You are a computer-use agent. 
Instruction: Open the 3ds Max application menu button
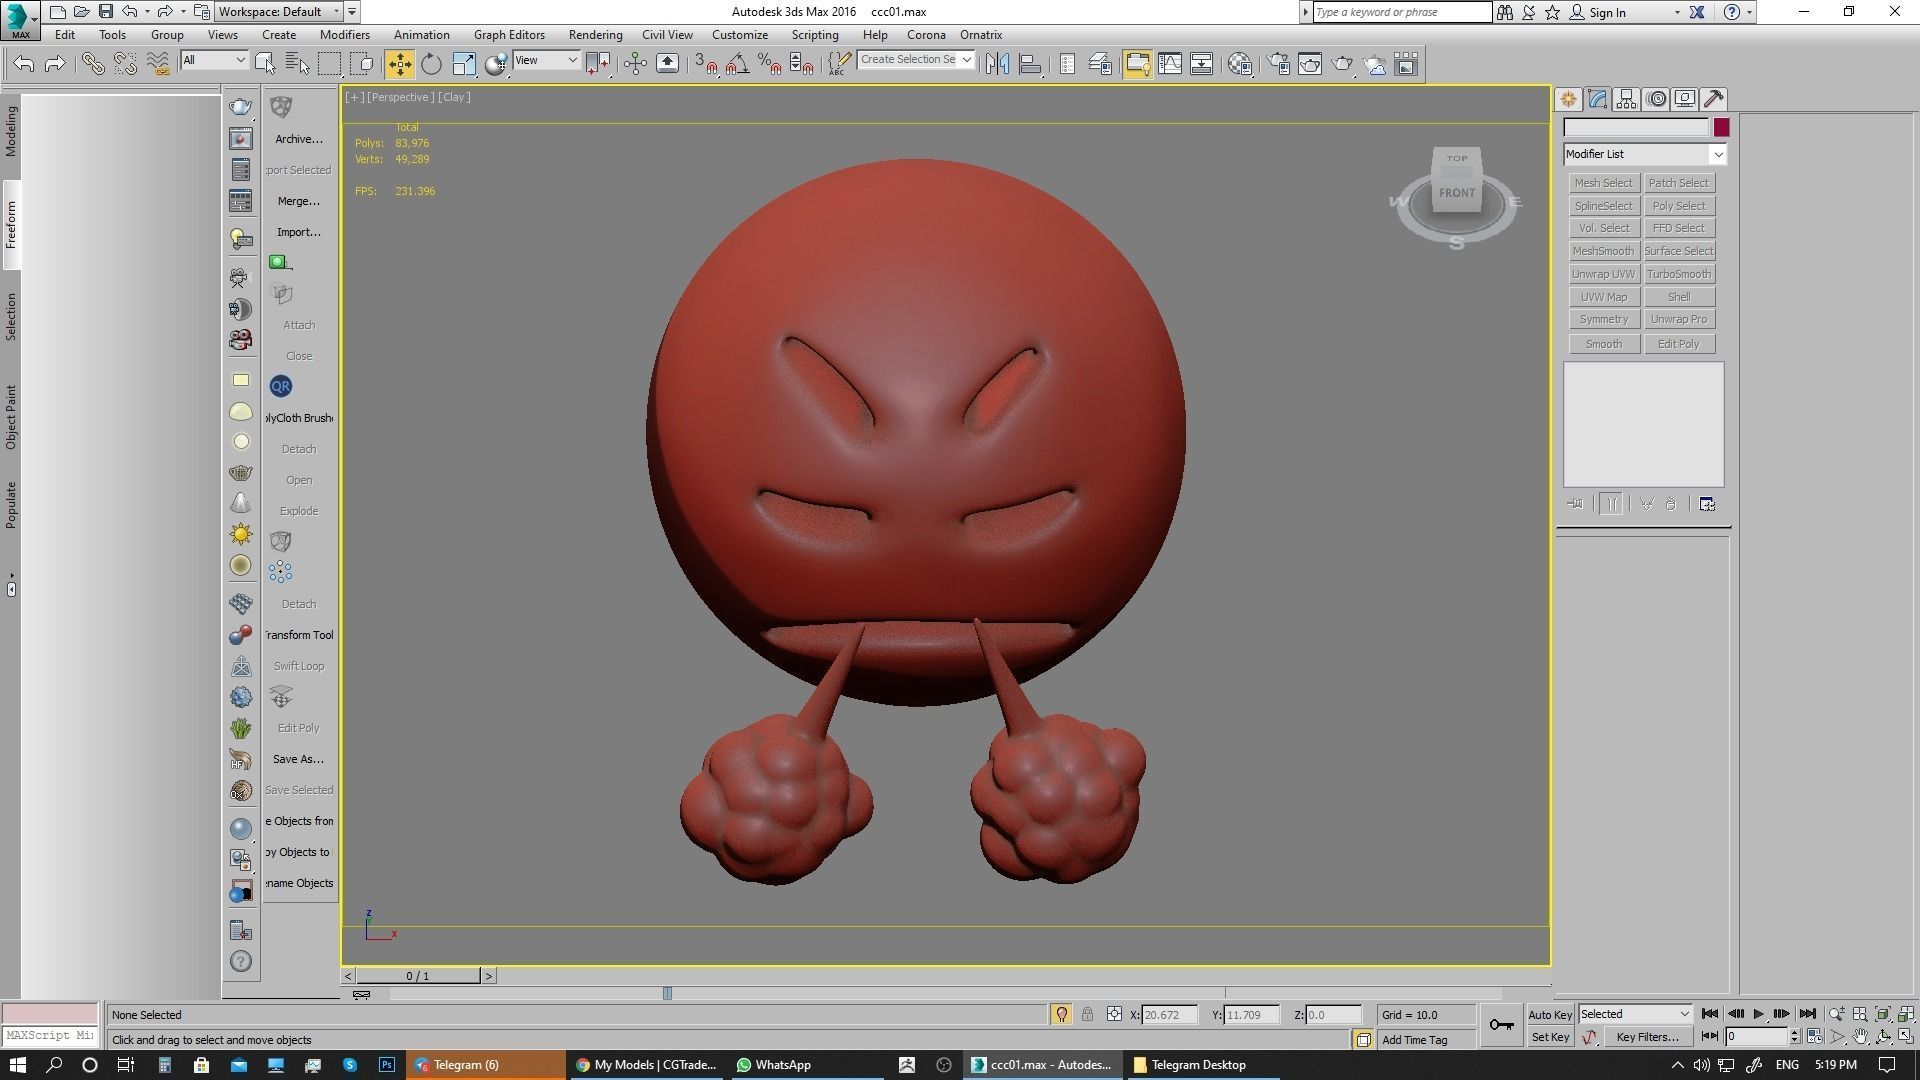pos(20,20)
